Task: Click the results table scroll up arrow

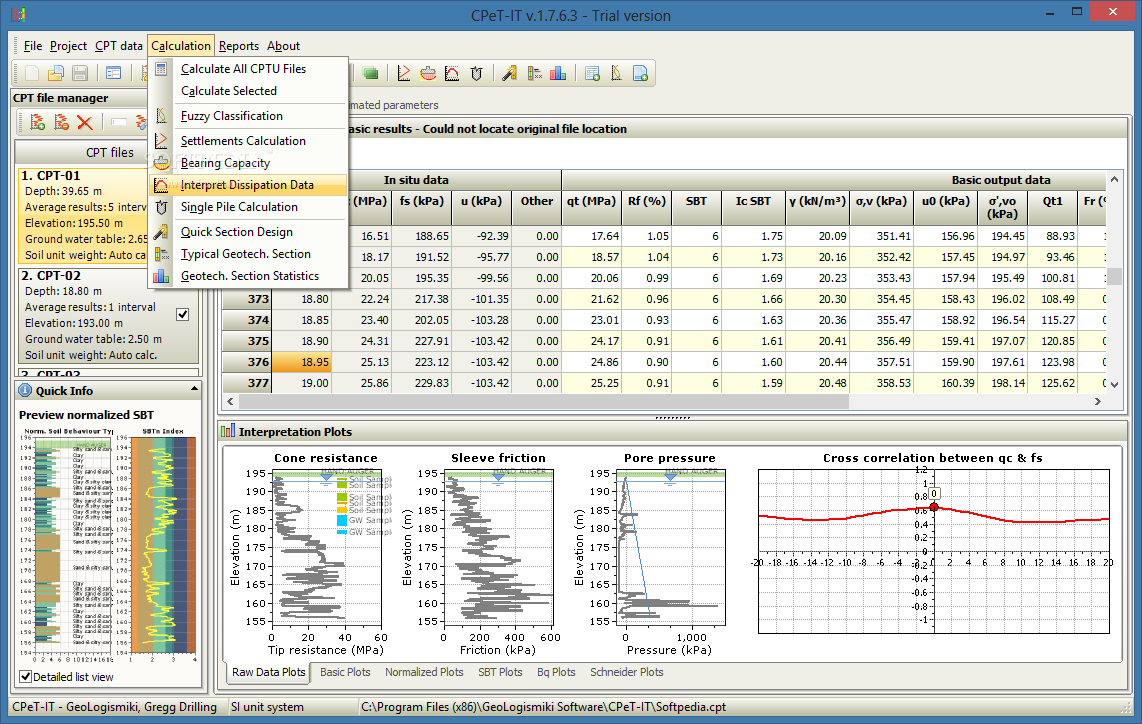Action: [1114, 179]
